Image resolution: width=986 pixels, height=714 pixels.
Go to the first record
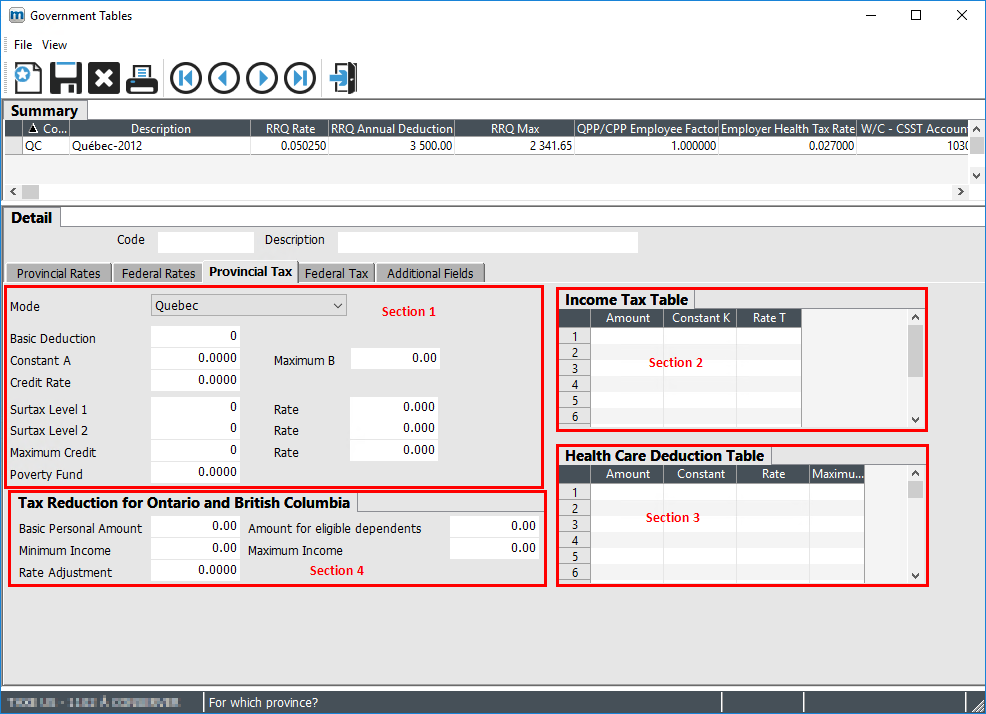[x=185, y=77]
